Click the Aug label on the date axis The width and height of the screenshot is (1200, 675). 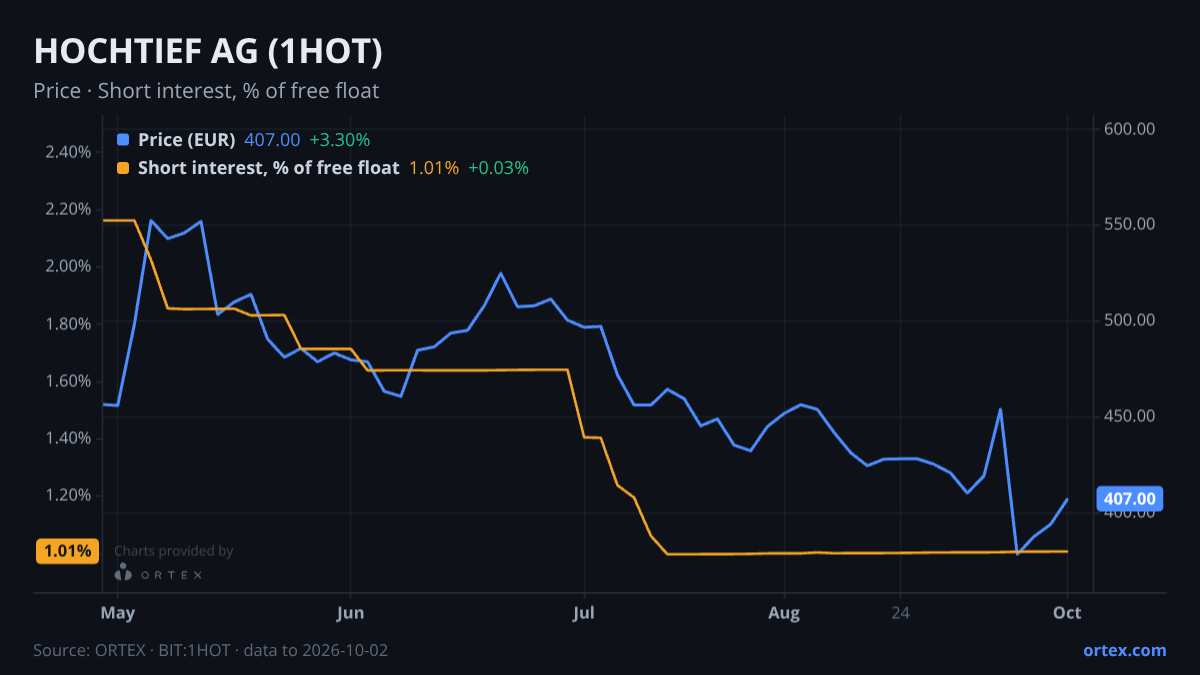point(785,613)
